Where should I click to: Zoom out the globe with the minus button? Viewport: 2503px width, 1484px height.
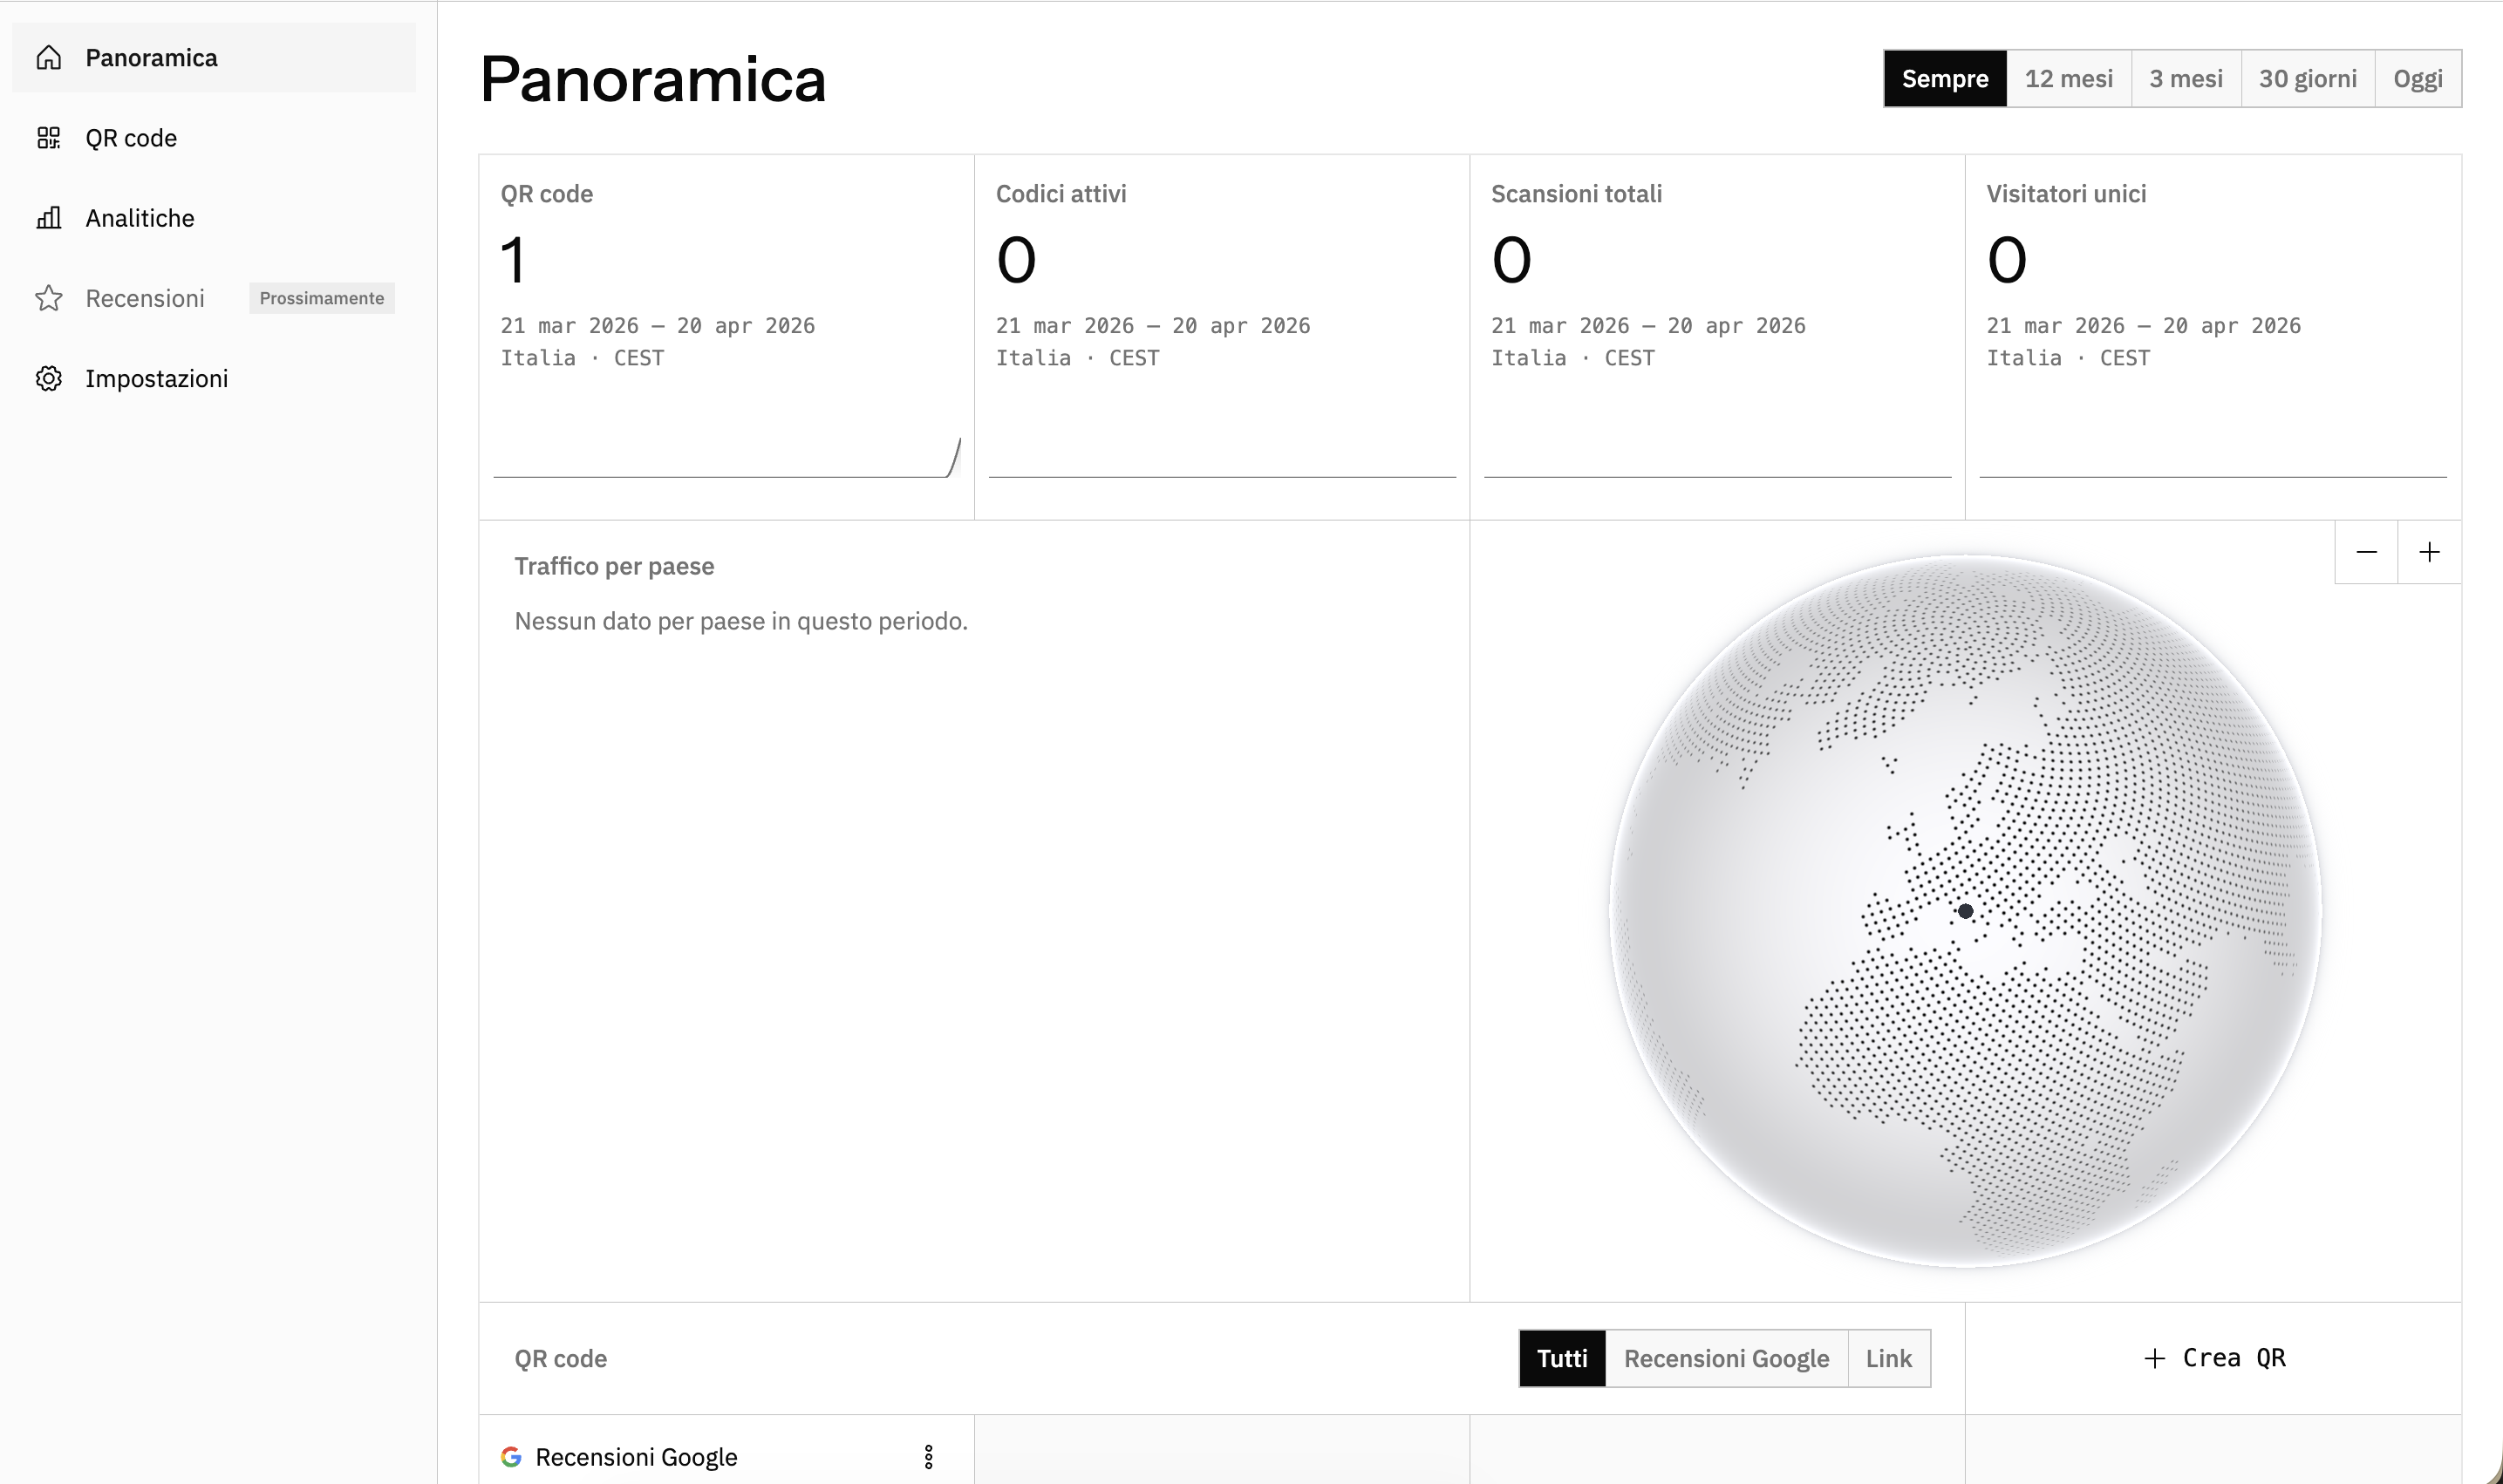(x=2366, y=552)
